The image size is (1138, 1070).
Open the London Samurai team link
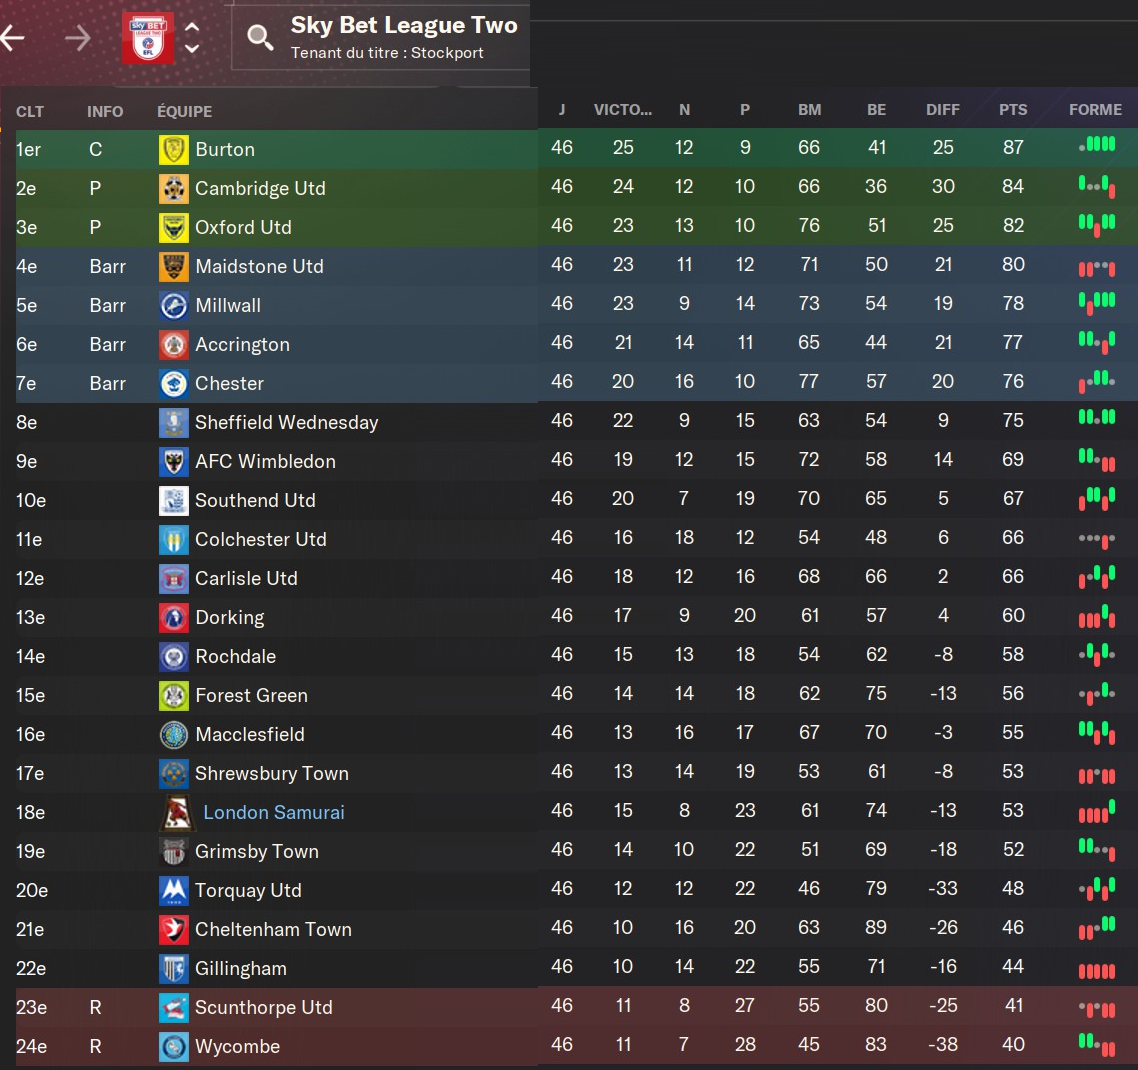(x=274, y=813)
